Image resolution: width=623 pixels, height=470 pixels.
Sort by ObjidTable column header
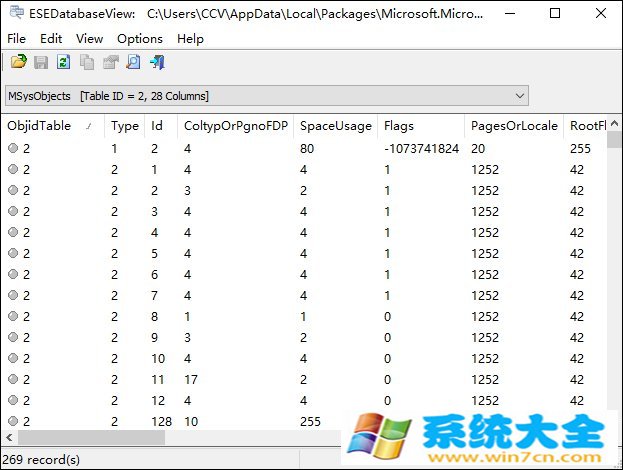pyautogui.click(x=52, y=126)
